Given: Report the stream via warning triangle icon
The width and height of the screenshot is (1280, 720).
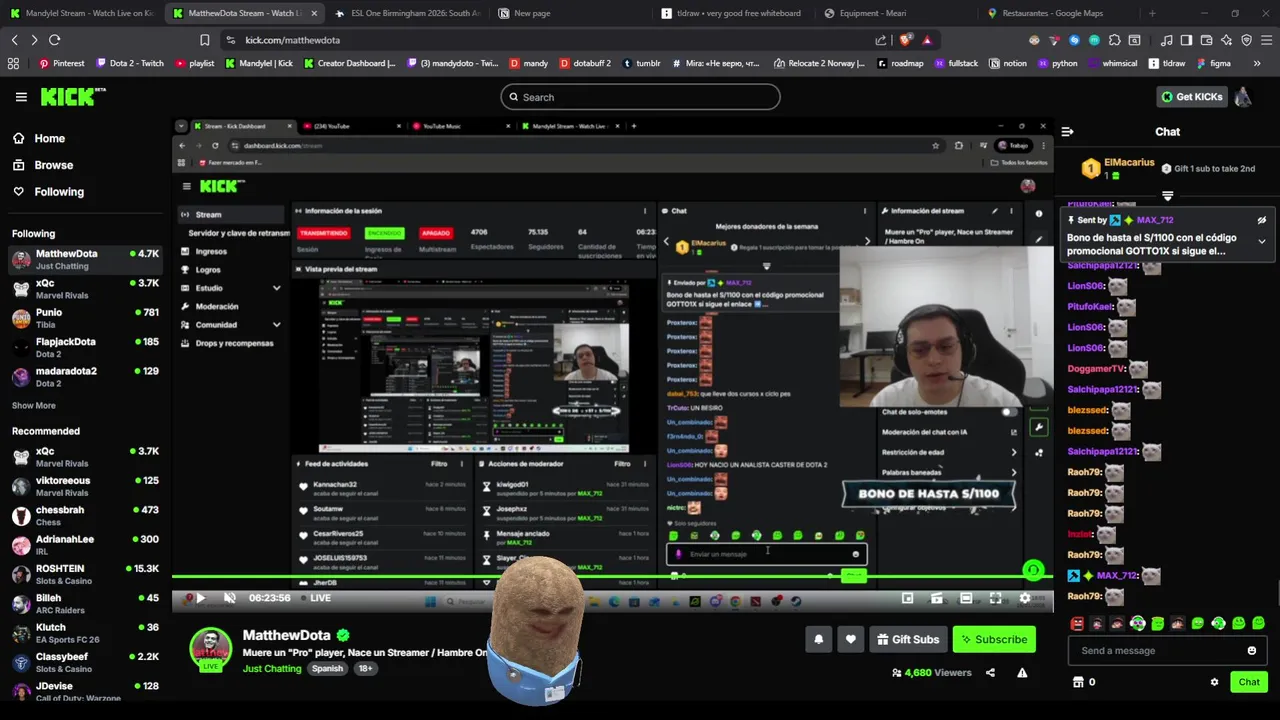Looking at the screenshot, I should pyautogui.click(x=1022, y=673).
